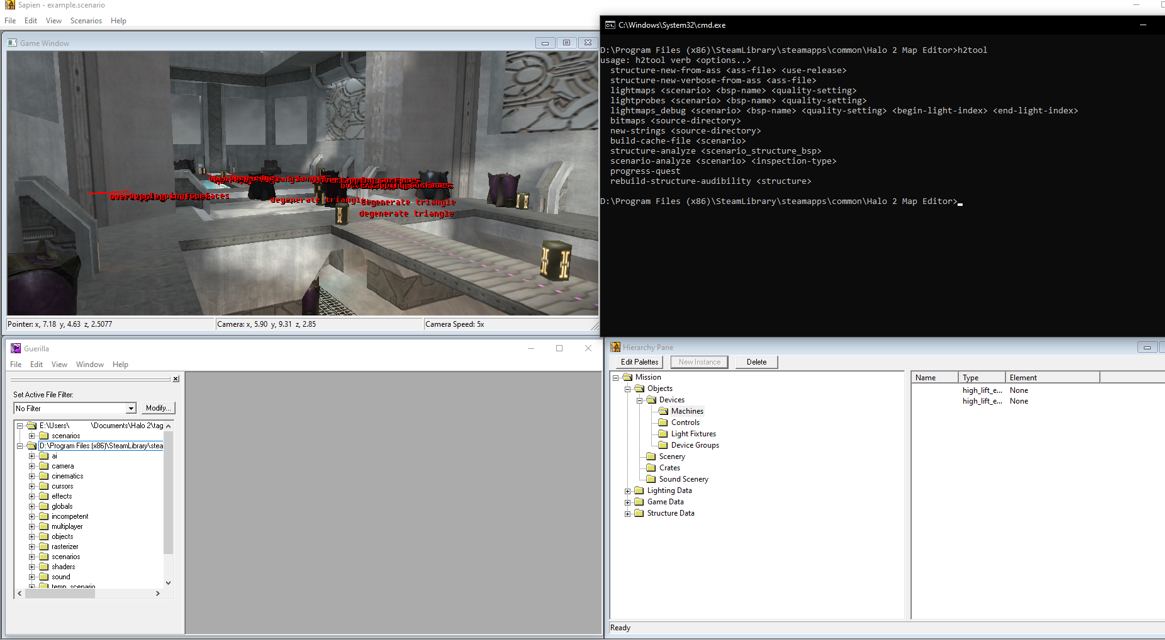Click the Device Groups folder icon
The height and width of the screenshot is (640, 1165).
pos(663,445)
